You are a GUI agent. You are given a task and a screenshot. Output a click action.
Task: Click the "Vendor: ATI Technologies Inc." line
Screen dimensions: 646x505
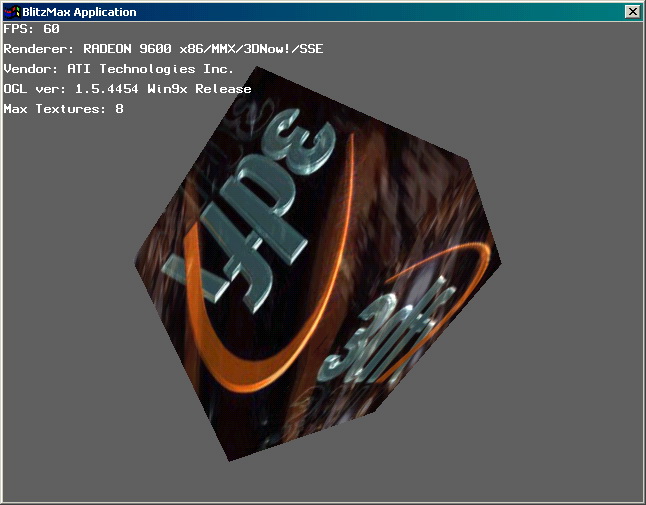[x=118, y=69]
